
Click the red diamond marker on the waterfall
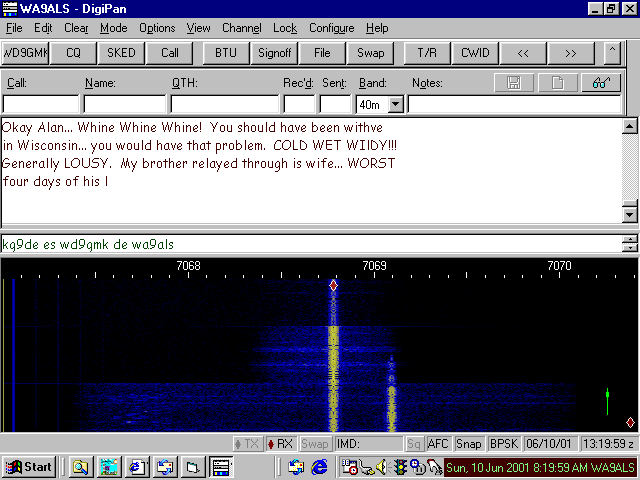point(334,286)
